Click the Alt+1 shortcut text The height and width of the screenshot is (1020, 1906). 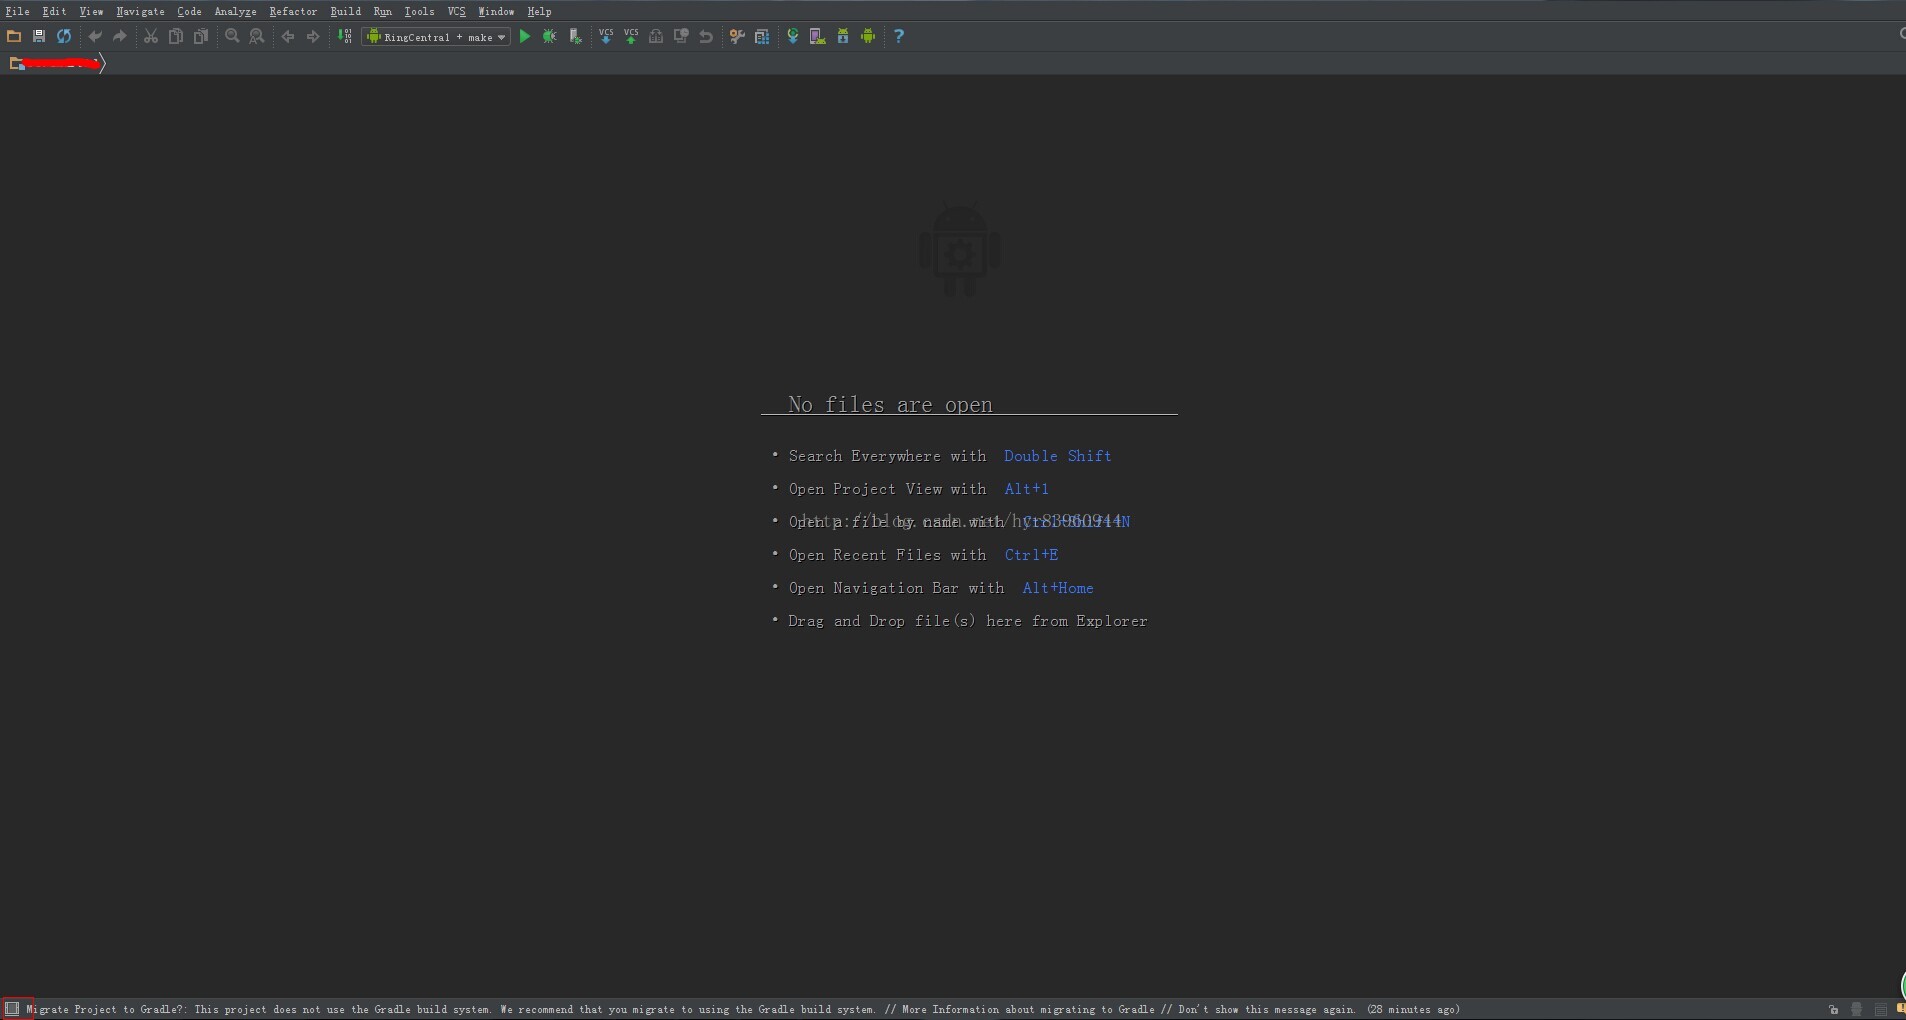coord(1027,489)
